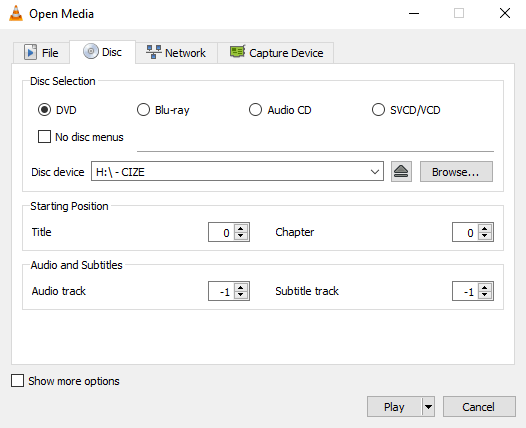The width and height of the screenshot is (526, 428).
Task: Choose the Audio CD disc option
Action: click(x=255, y=110)
